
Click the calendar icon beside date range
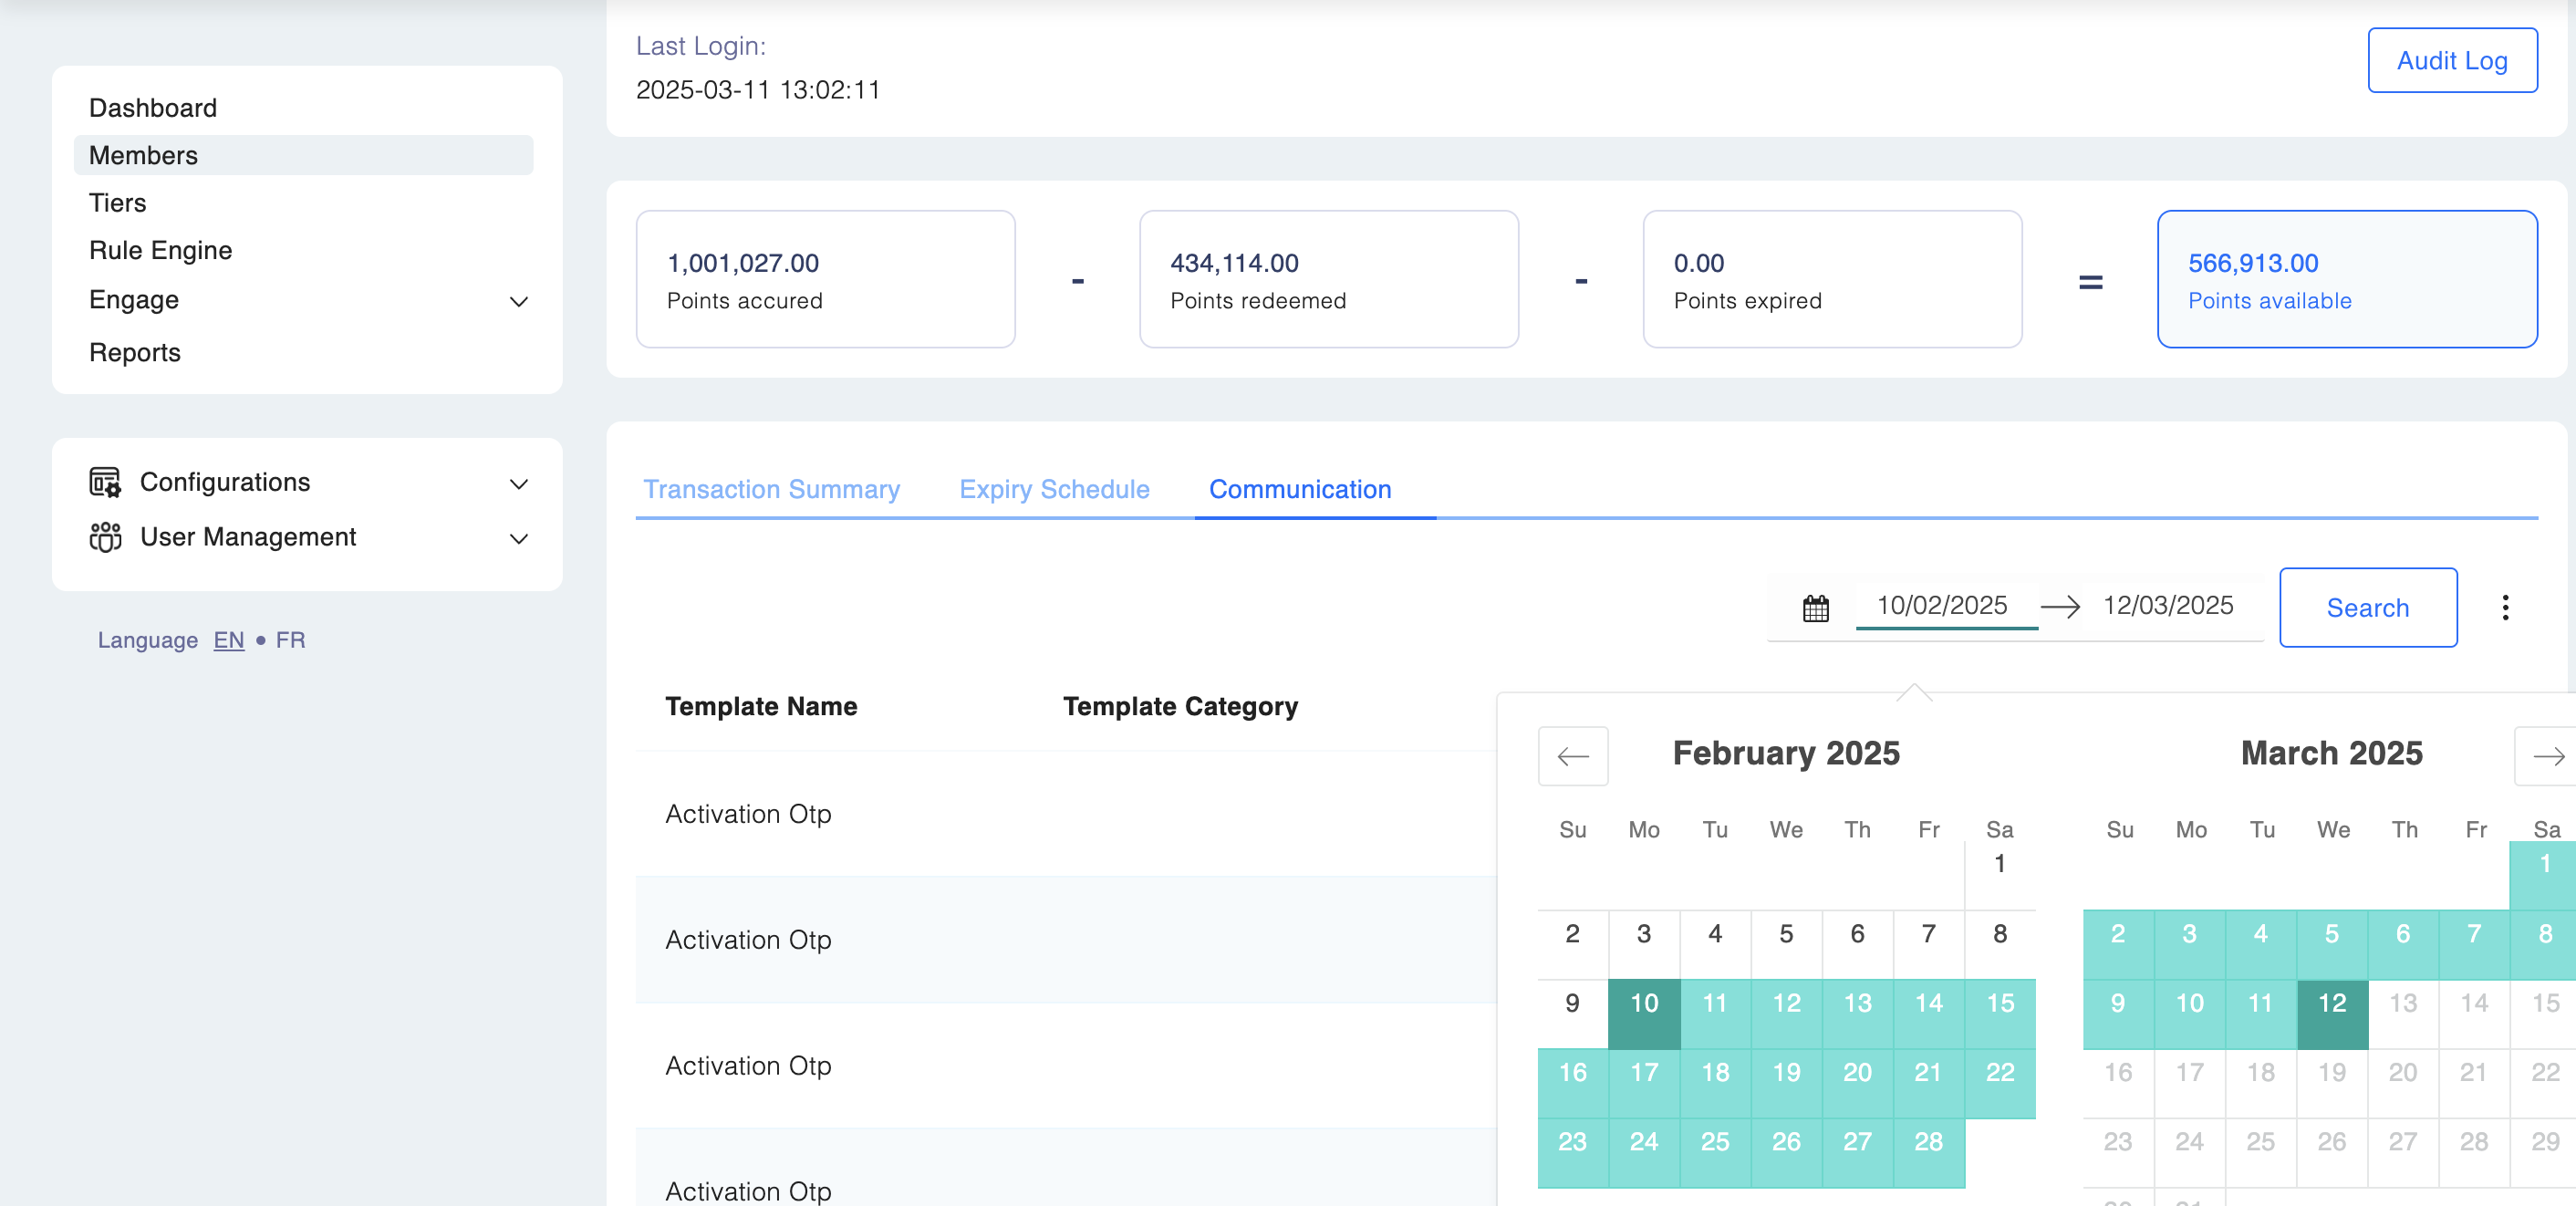tap(1815, 607)
